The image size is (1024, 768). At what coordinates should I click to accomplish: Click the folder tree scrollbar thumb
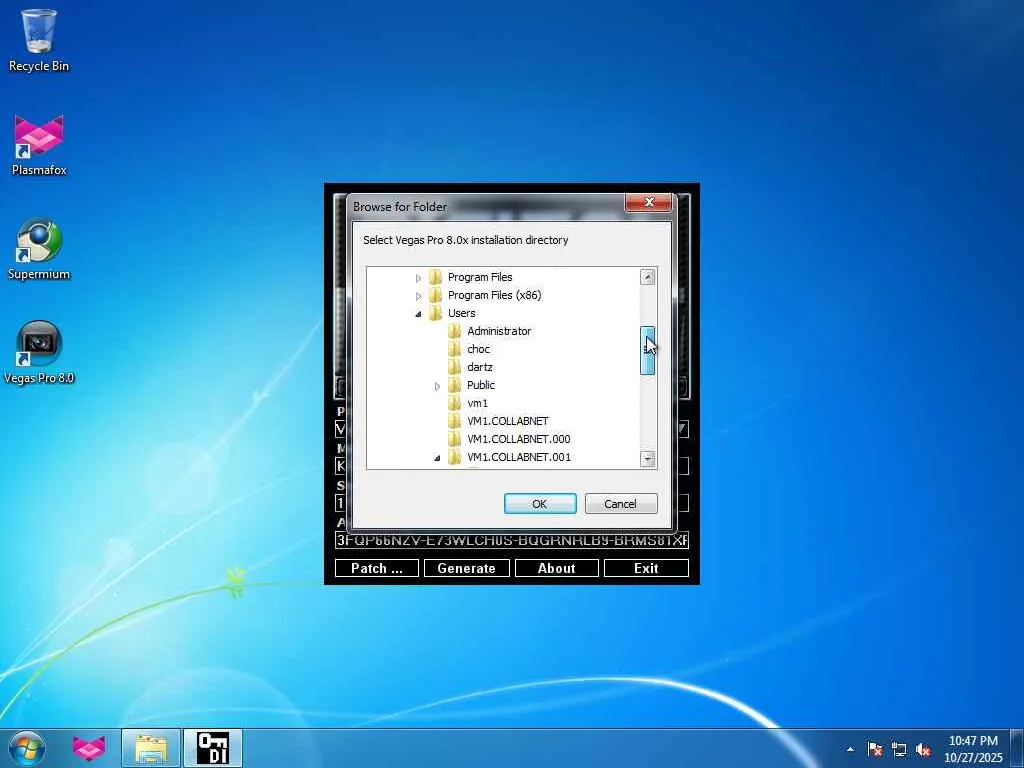pyautogui.click(x=647, y=351)
